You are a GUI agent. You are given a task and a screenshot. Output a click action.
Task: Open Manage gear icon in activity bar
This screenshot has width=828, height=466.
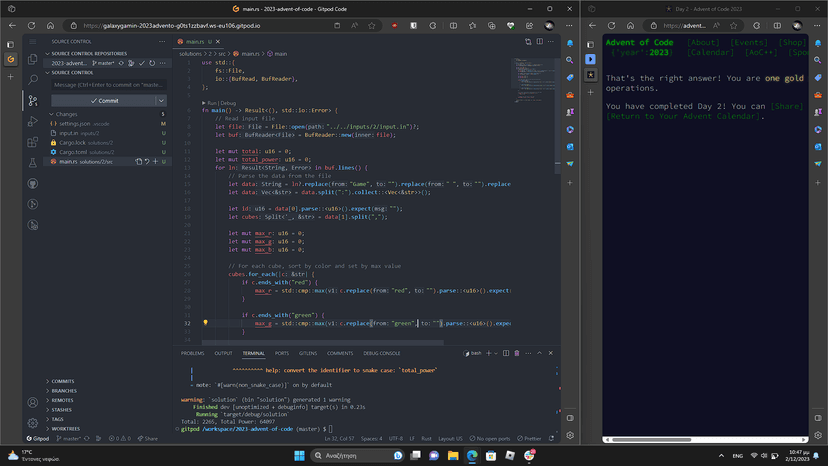(x=33, y=423)
